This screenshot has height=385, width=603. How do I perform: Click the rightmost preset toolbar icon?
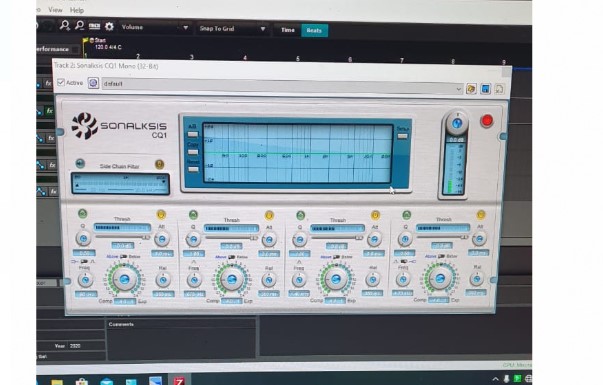click(x=499, y=90)
